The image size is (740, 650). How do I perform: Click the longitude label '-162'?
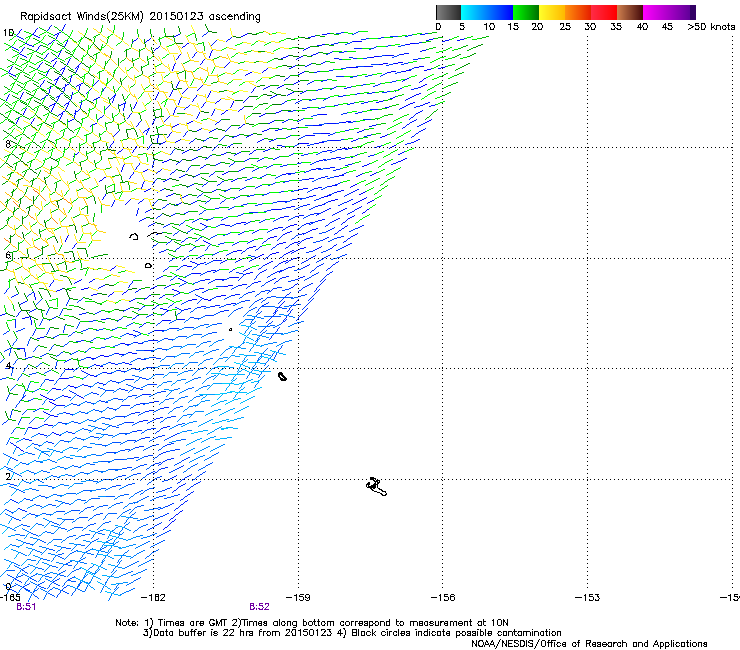click(x=153, y=598)
